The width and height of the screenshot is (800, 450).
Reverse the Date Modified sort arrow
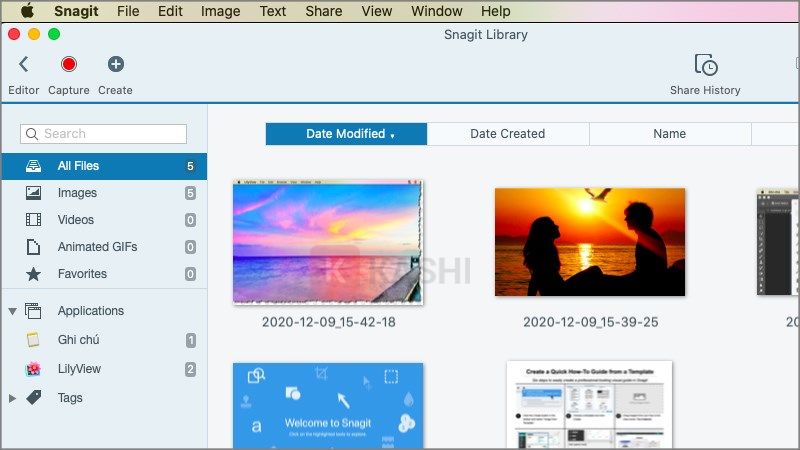point(392,135)
